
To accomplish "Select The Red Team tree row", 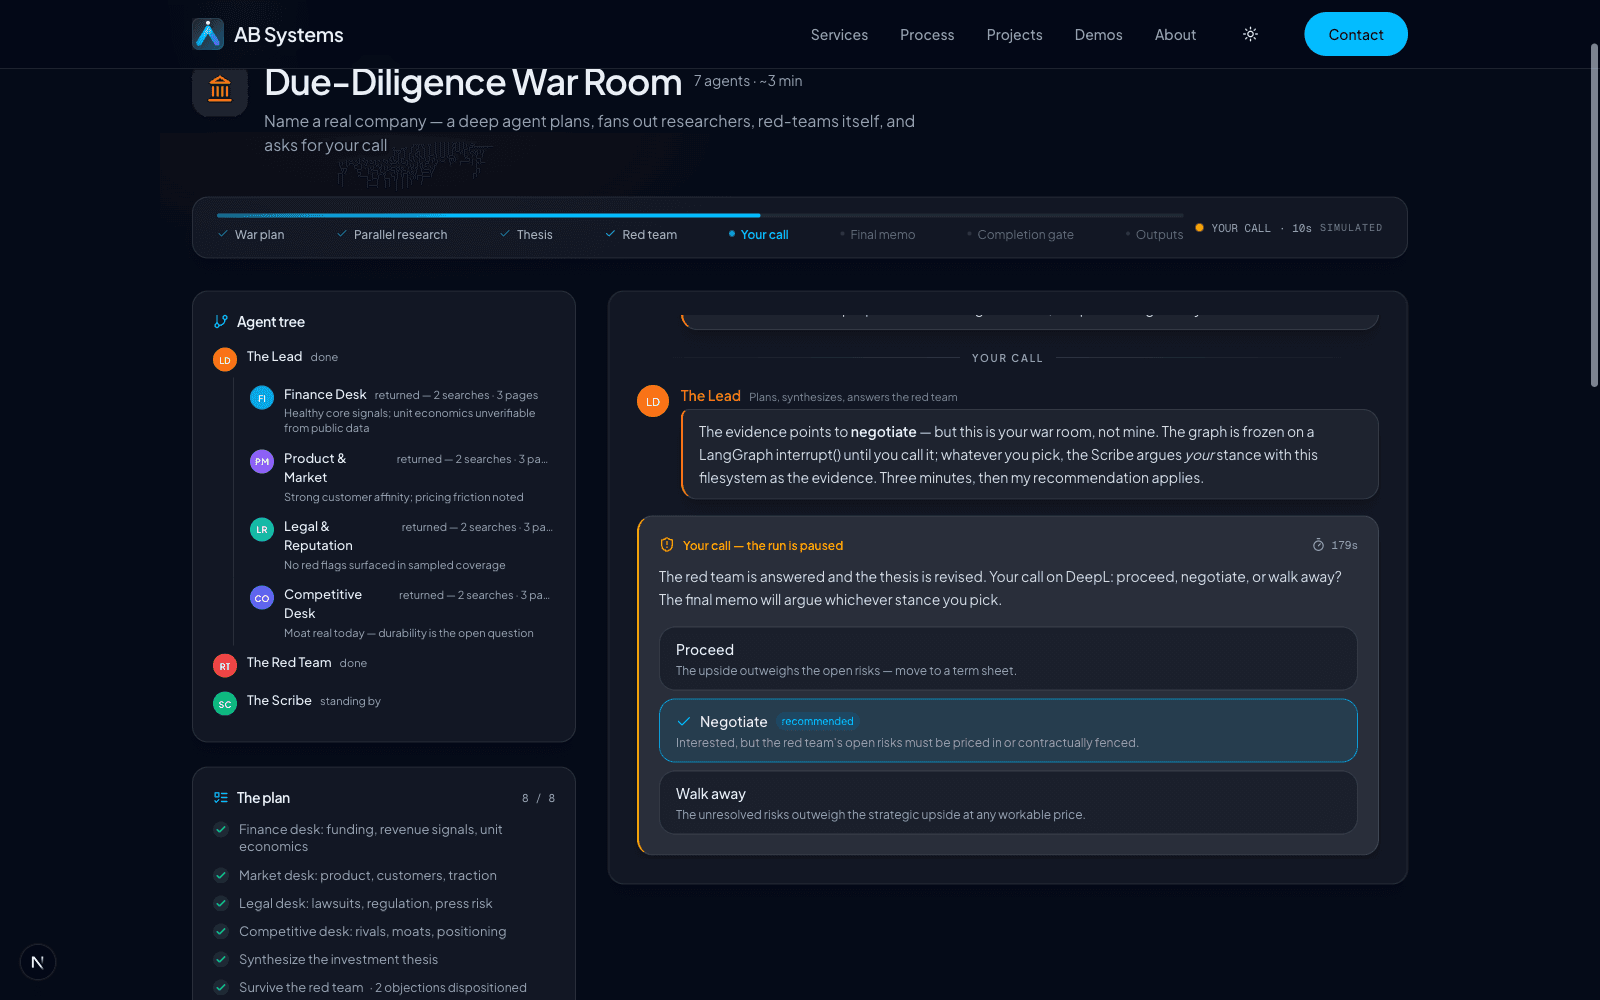I will click(384, 663).
